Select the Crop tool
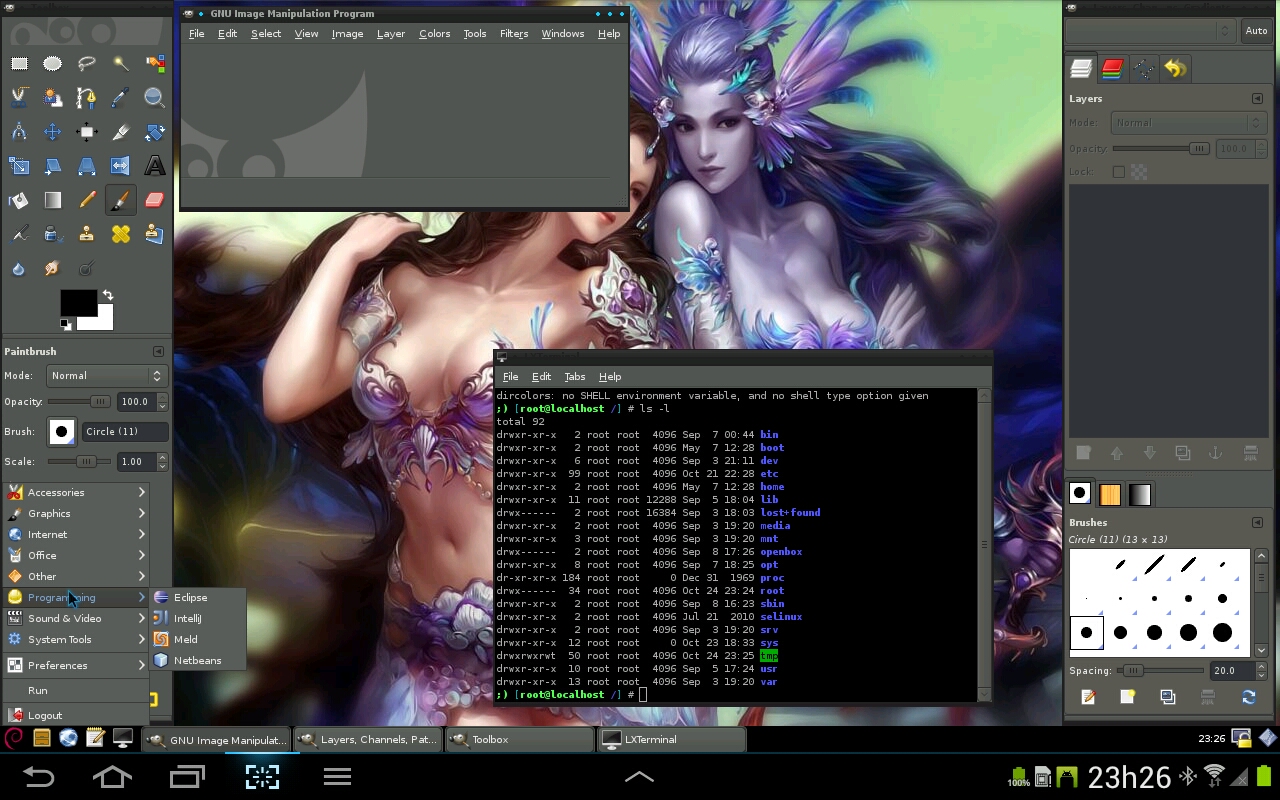 click(120, 131)
